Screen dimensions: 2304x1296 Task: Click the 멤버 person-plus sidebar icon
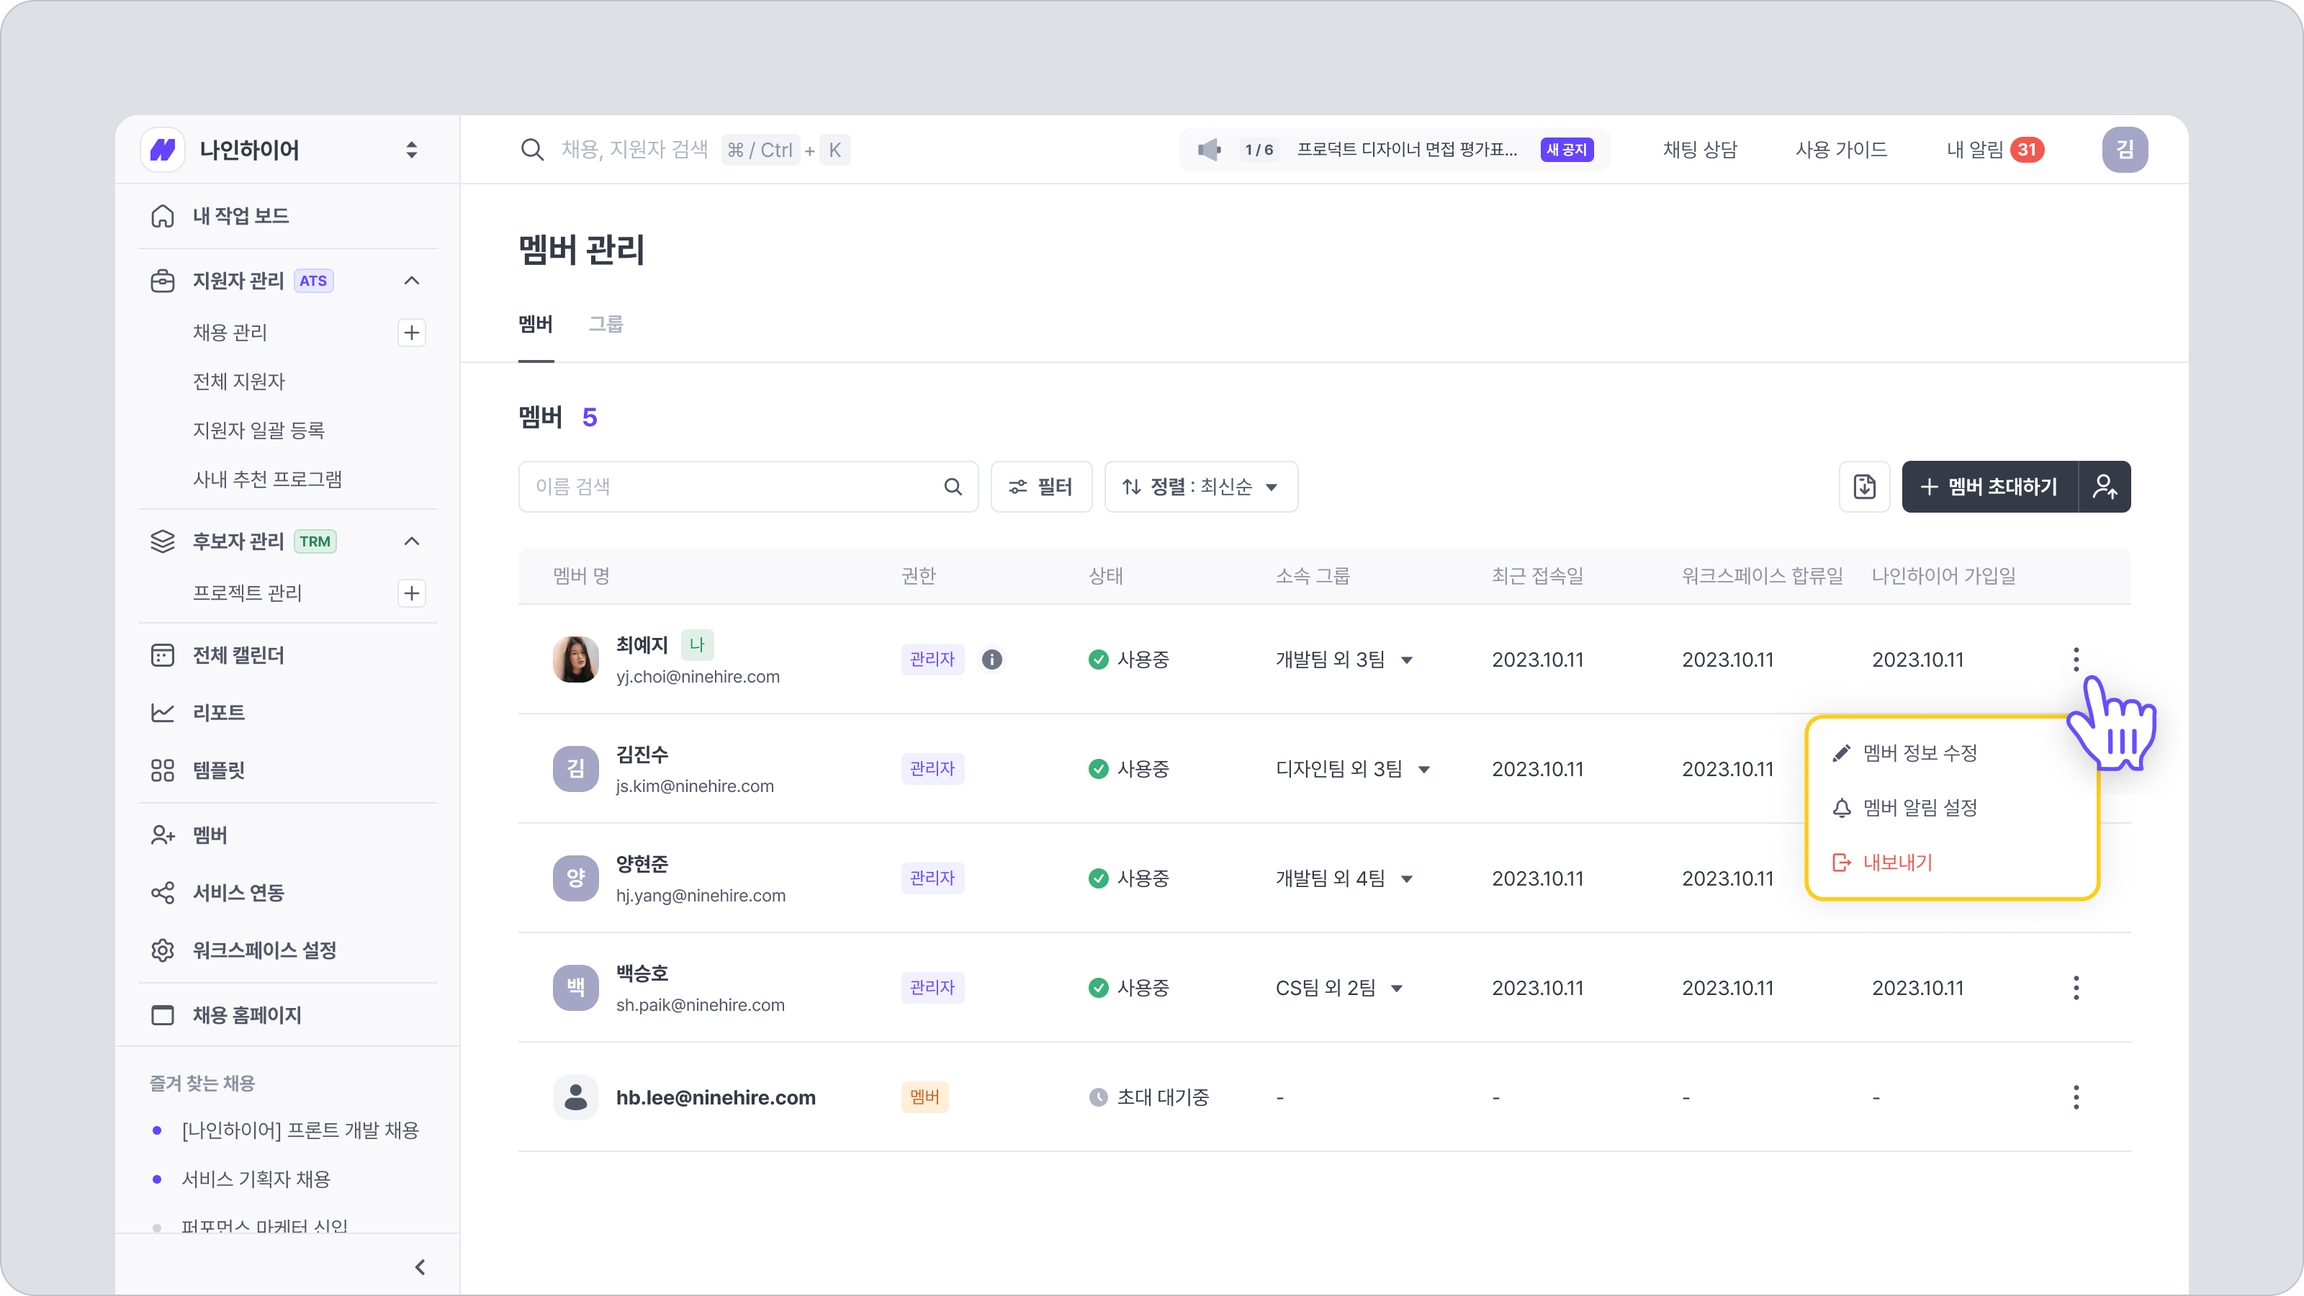point(162,835)
